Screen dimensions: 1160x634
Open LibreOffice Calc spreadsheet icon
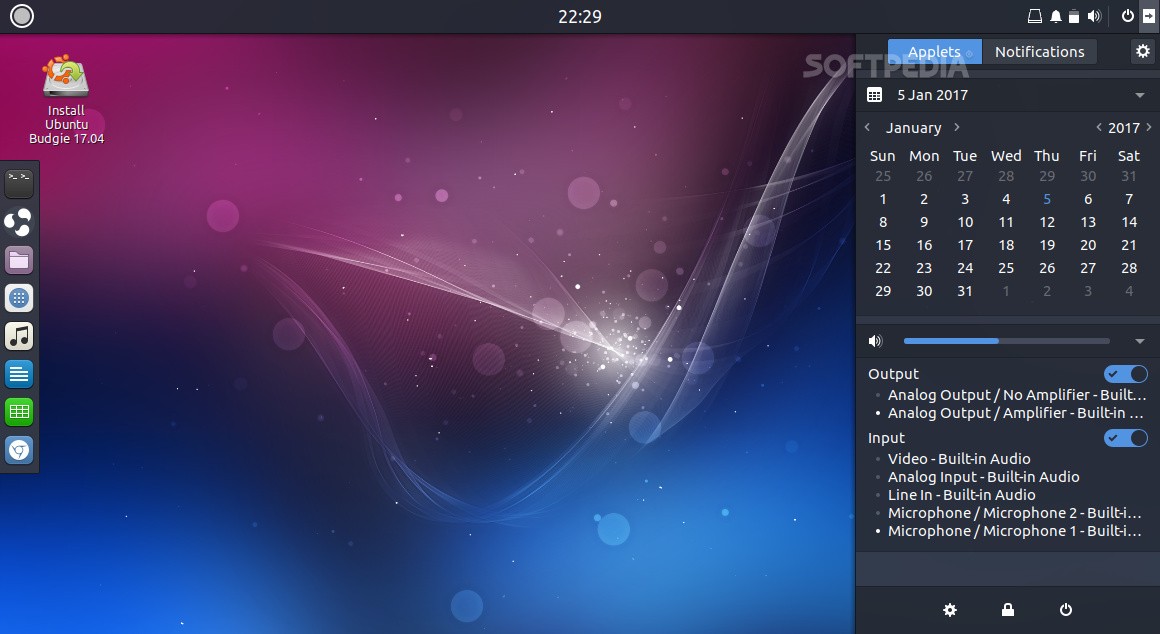click(19, 411)
